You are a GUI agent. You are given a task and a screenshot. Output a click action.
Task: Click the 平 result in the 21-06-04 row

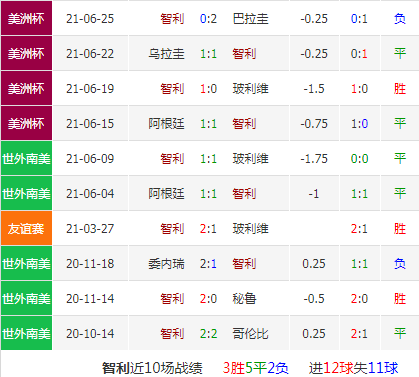point(400,194)
